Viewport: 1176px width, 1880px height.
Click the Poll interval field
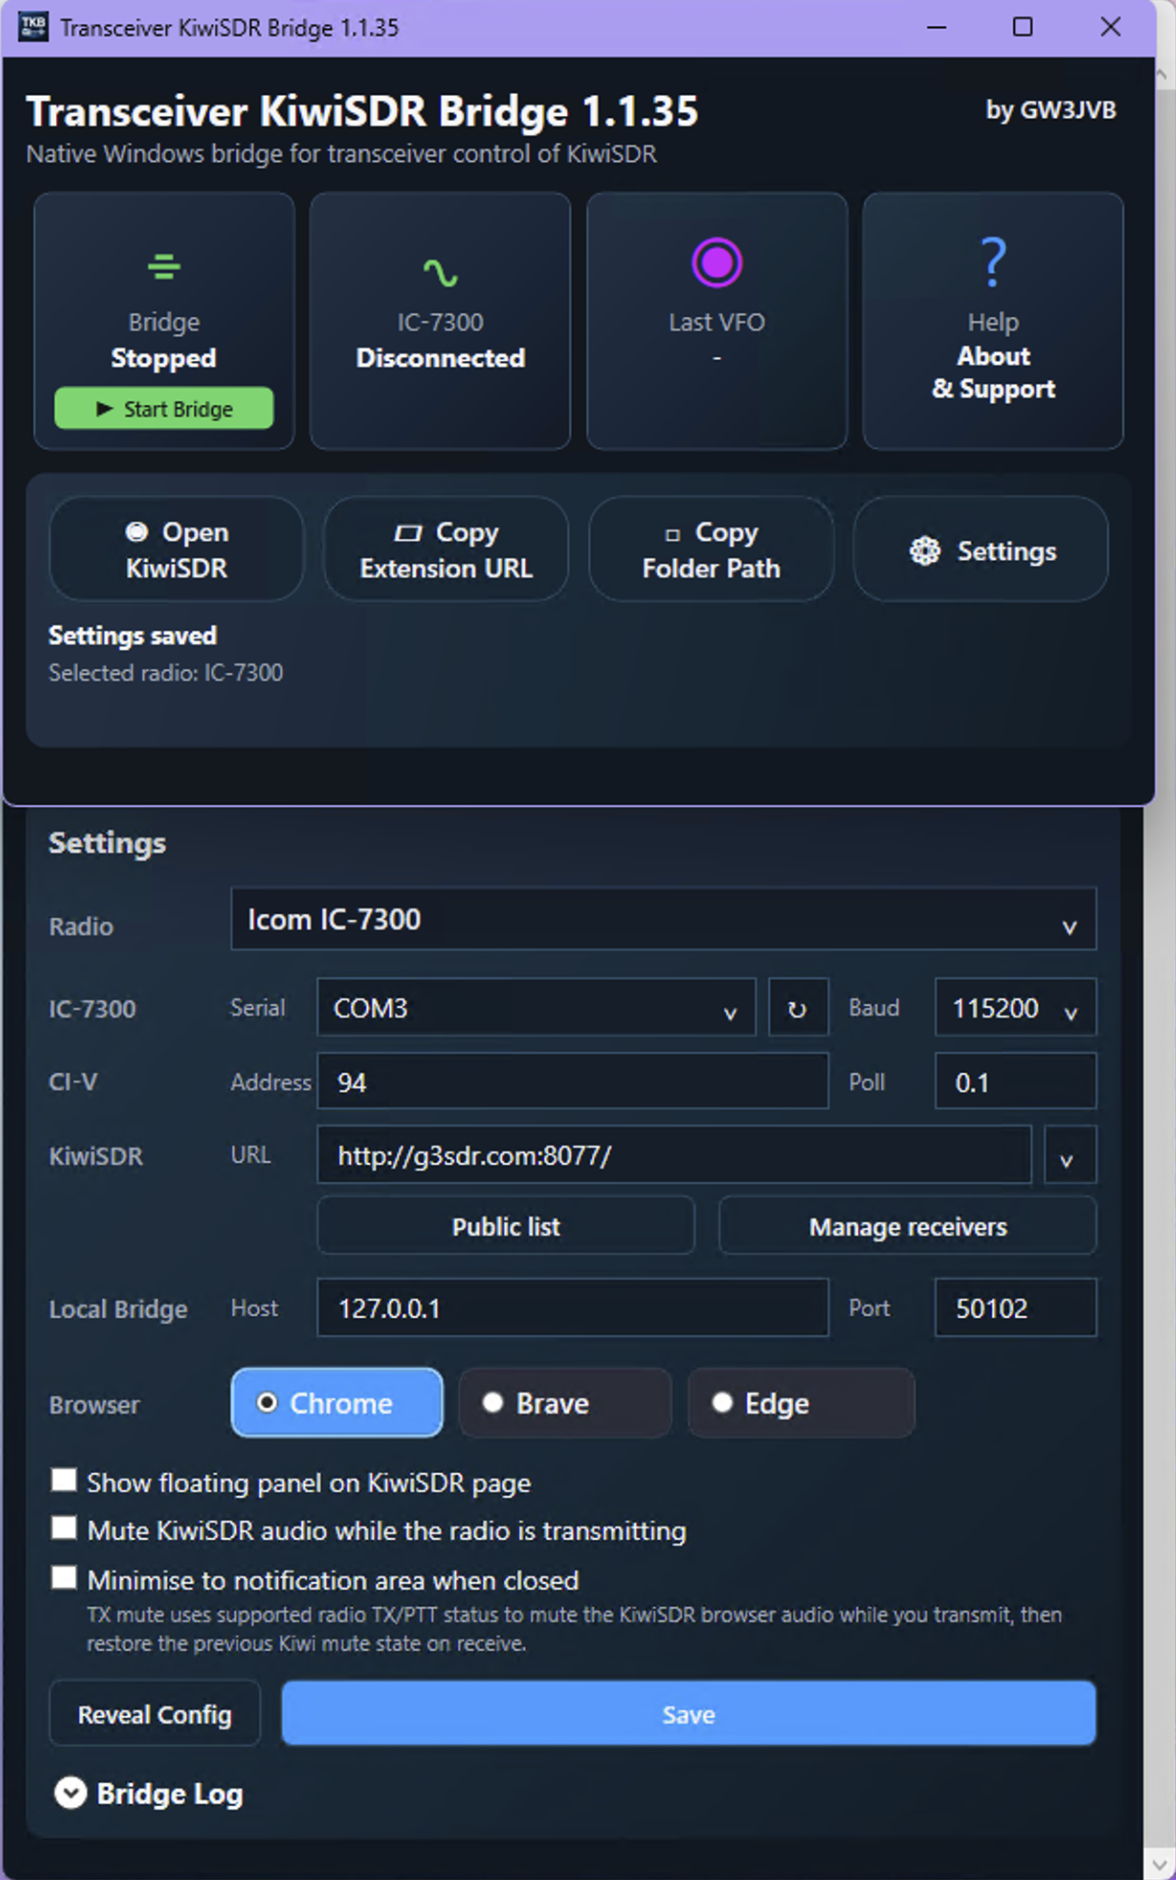point(1016,1082)
